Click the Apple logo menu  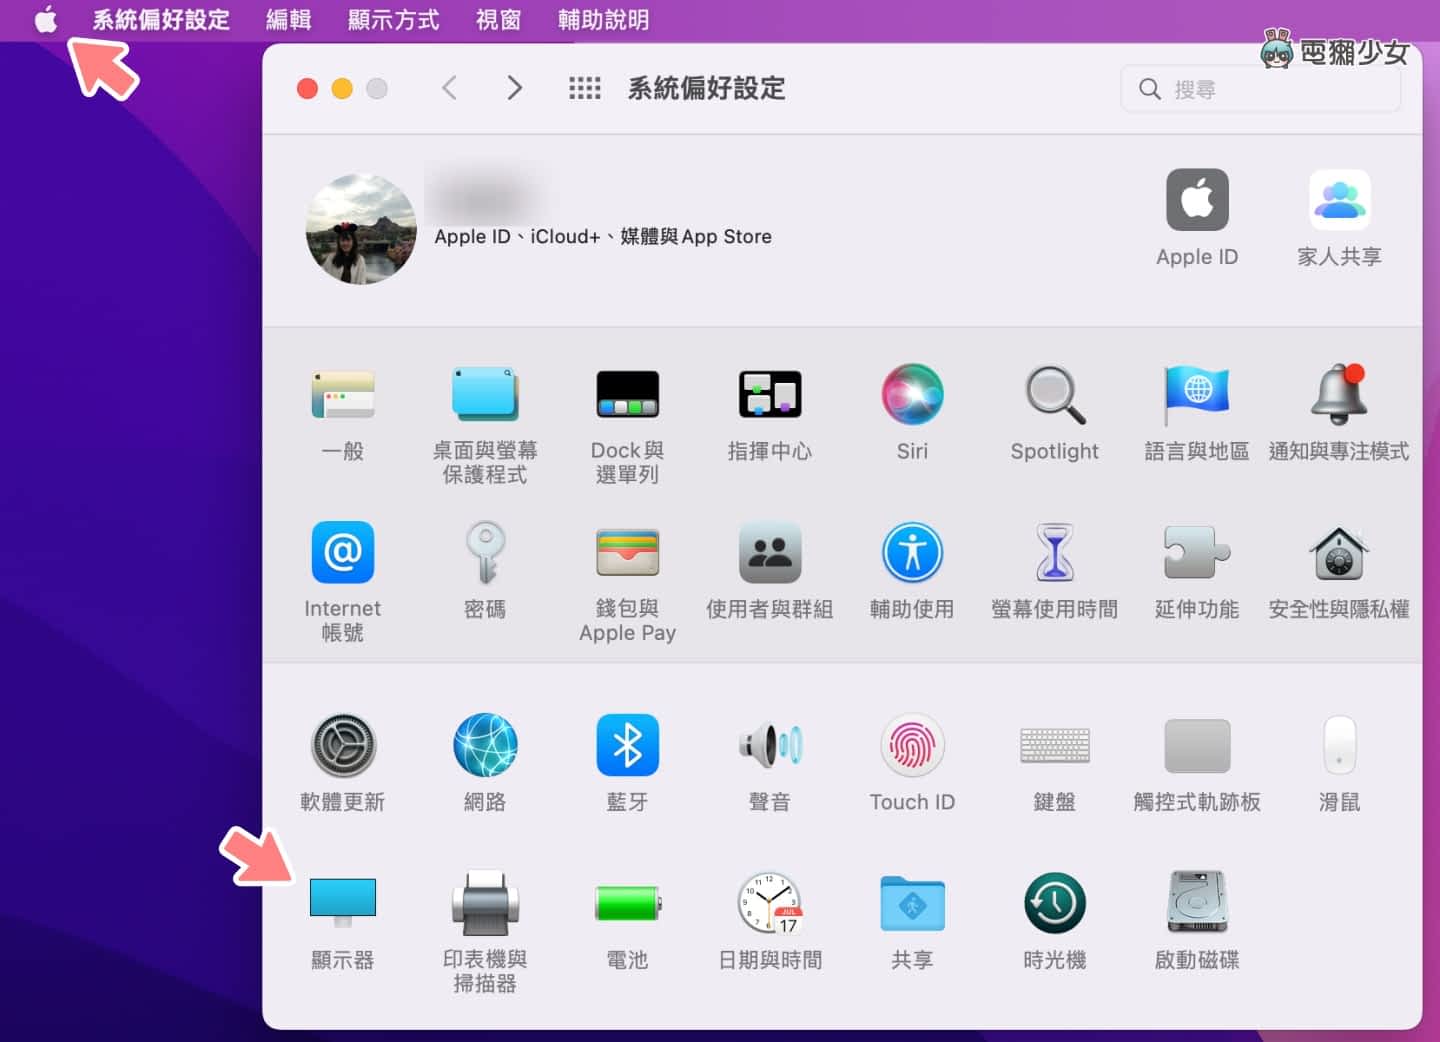coord(46,20)
